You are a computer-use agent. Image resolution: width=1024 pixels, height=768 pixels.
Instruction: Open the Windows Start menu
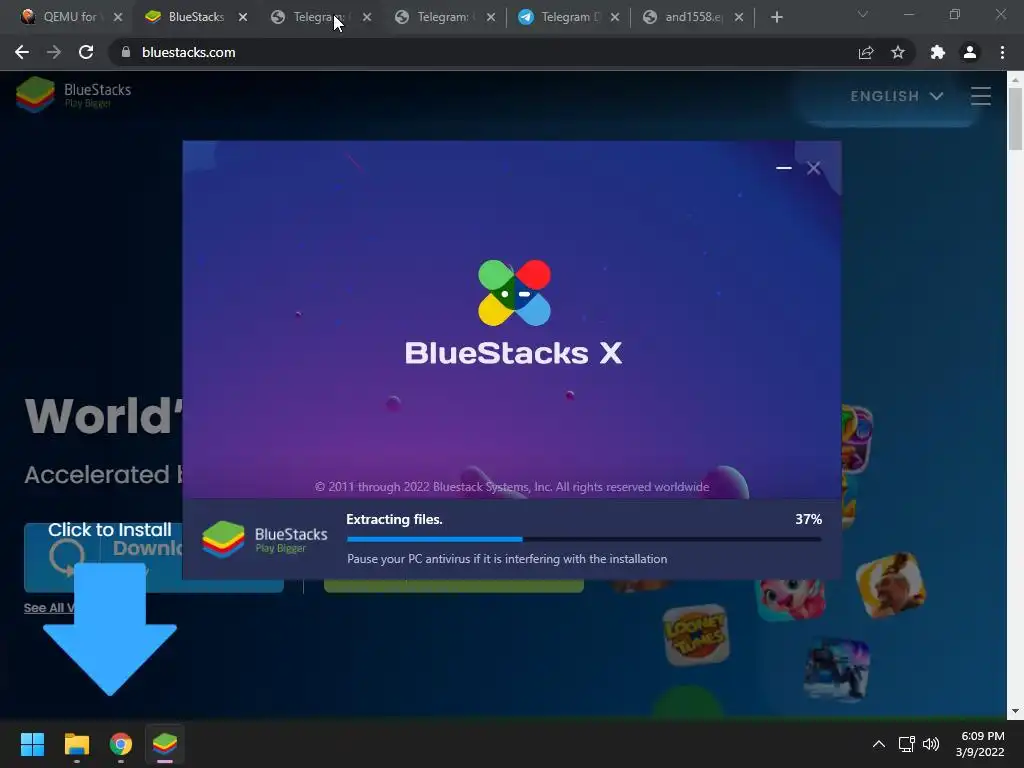(32, 744)
